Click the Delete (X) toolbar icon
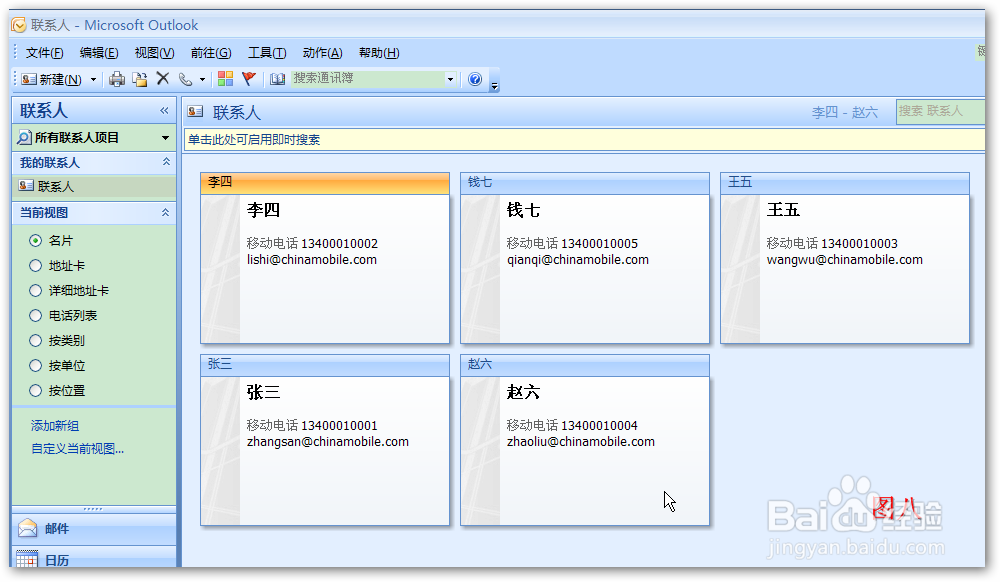Image resolution: width=1000 pixels, height=582 pixels. [163, 79]
